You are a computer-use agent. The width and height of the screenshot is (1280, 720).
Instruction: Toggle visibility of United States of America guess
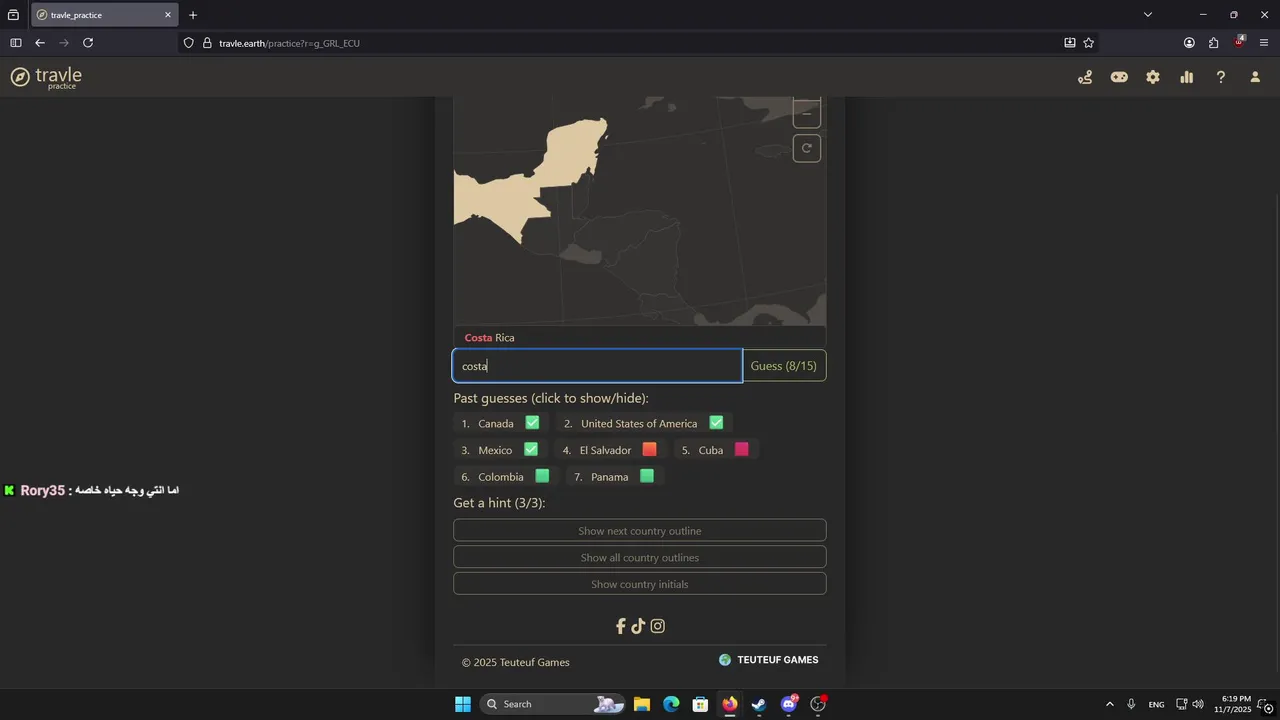(x=643, y=423)
